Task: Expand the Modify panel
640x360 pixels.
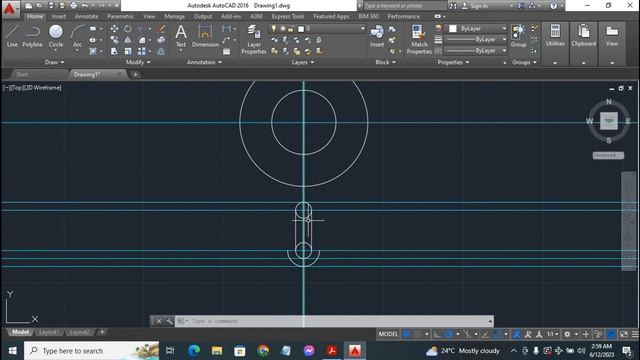Action: (x=138, y=62)
